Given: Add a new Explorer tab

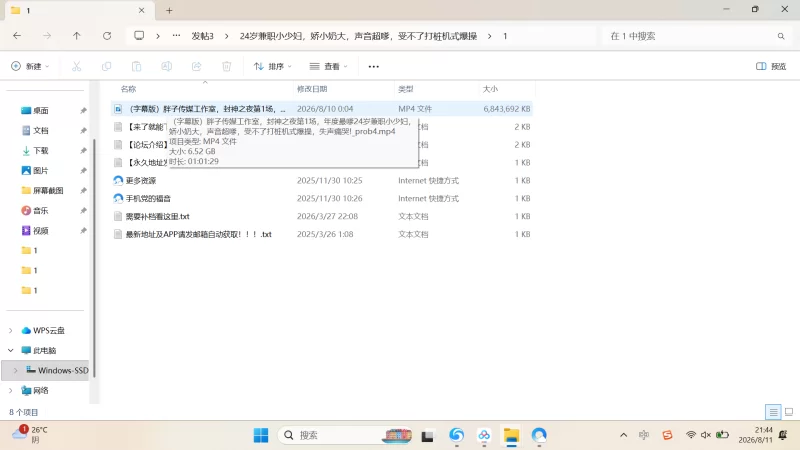Looking at the screenshot, I should tap(169, 10).
